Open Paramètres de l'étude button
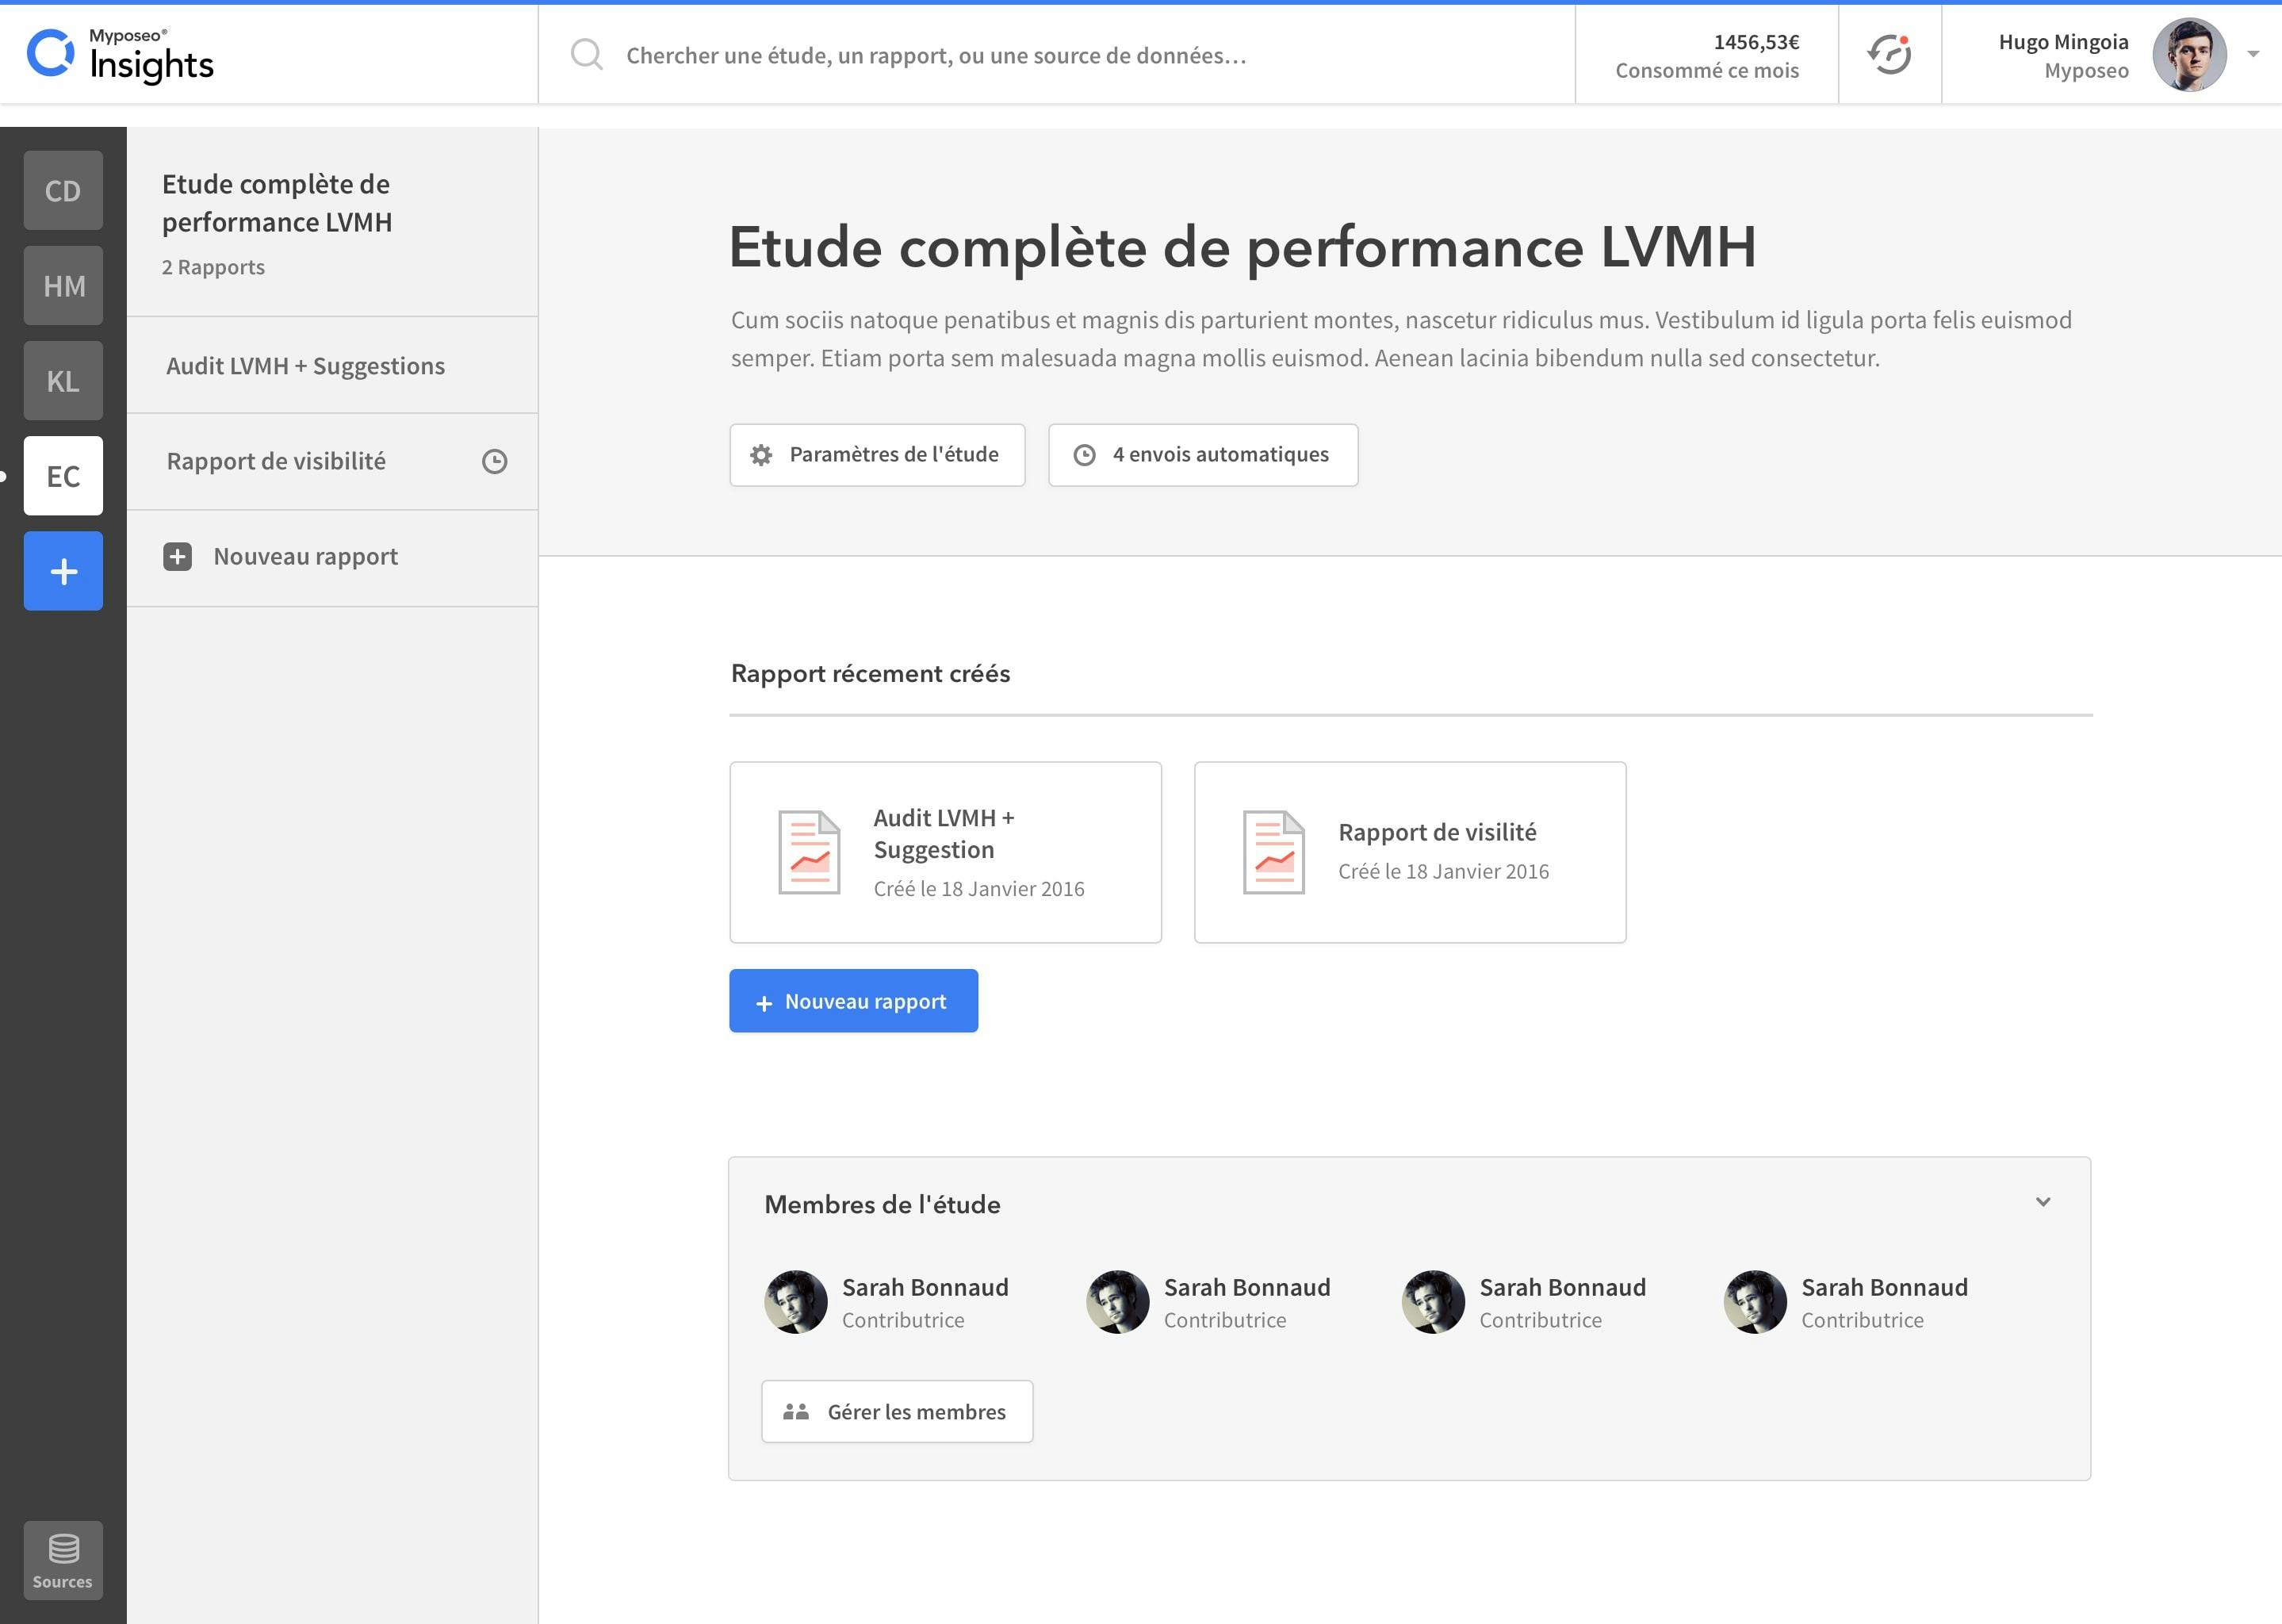2282x1624 pixels. tap(877, 455)
